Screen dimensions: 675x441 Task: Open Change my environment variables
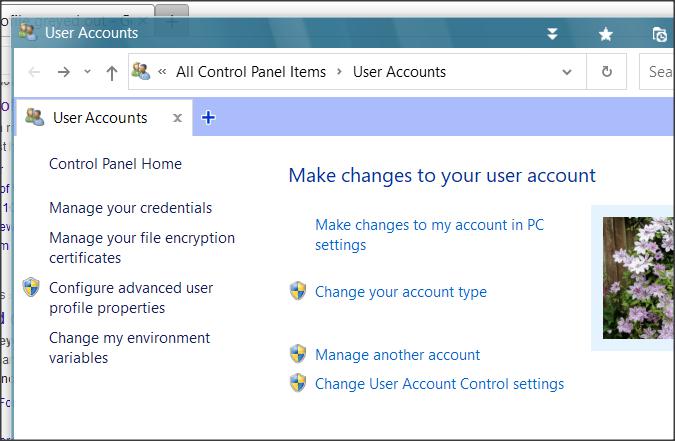(130, 348)
